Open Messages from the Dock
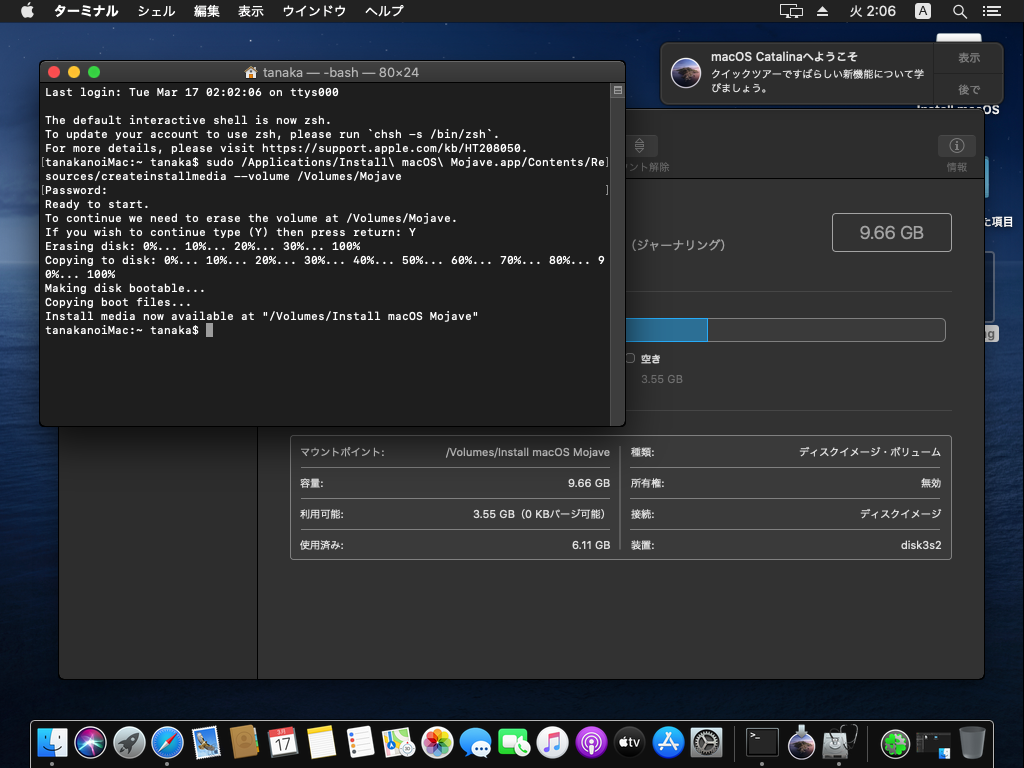The width and height of the screenshot is (1024, 768). [x=475, y=743]
